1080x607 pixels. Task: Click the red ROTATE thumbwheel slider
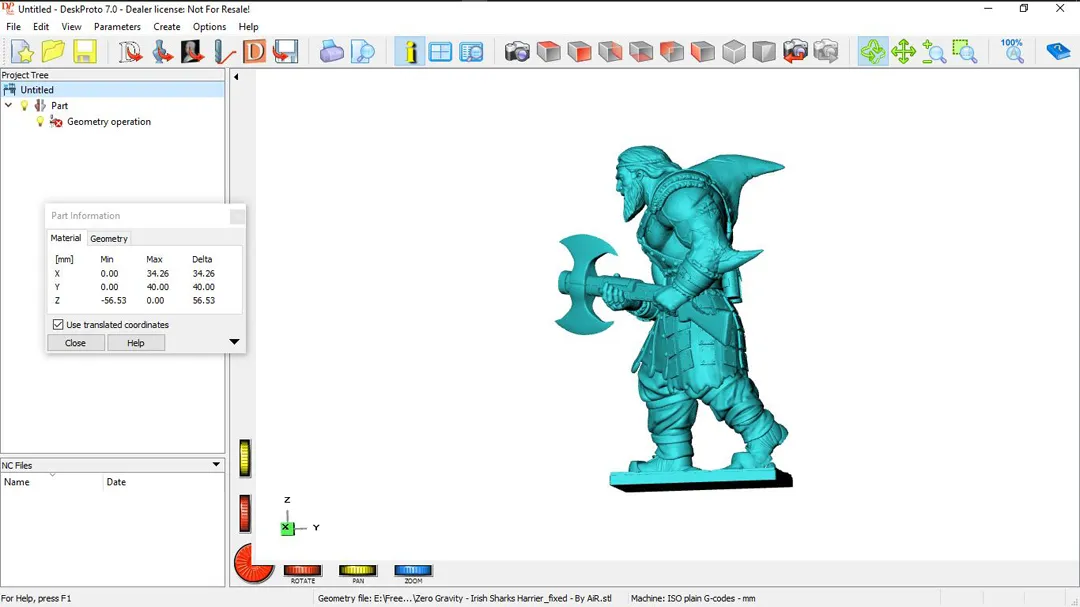(x=302, y=571)
